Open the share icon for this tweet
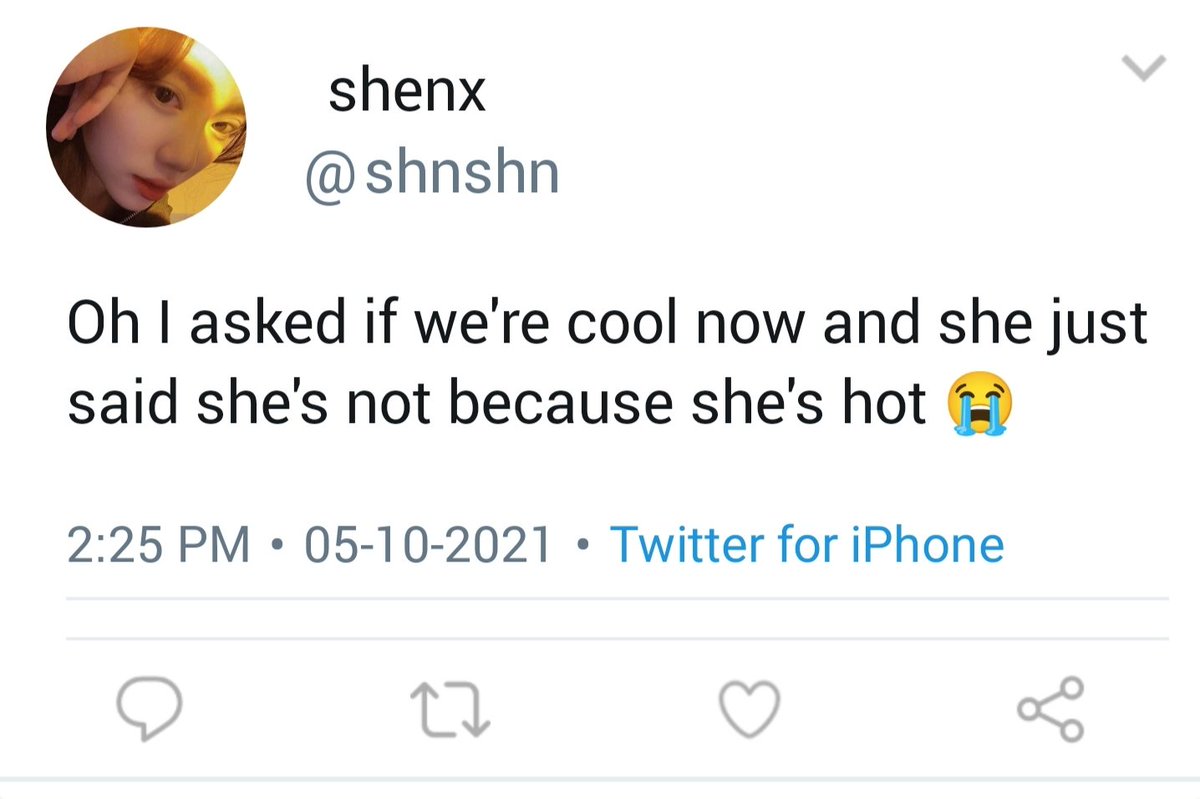The width and height of the screenshot is (1200, 799). click(x=1050, y=709)
